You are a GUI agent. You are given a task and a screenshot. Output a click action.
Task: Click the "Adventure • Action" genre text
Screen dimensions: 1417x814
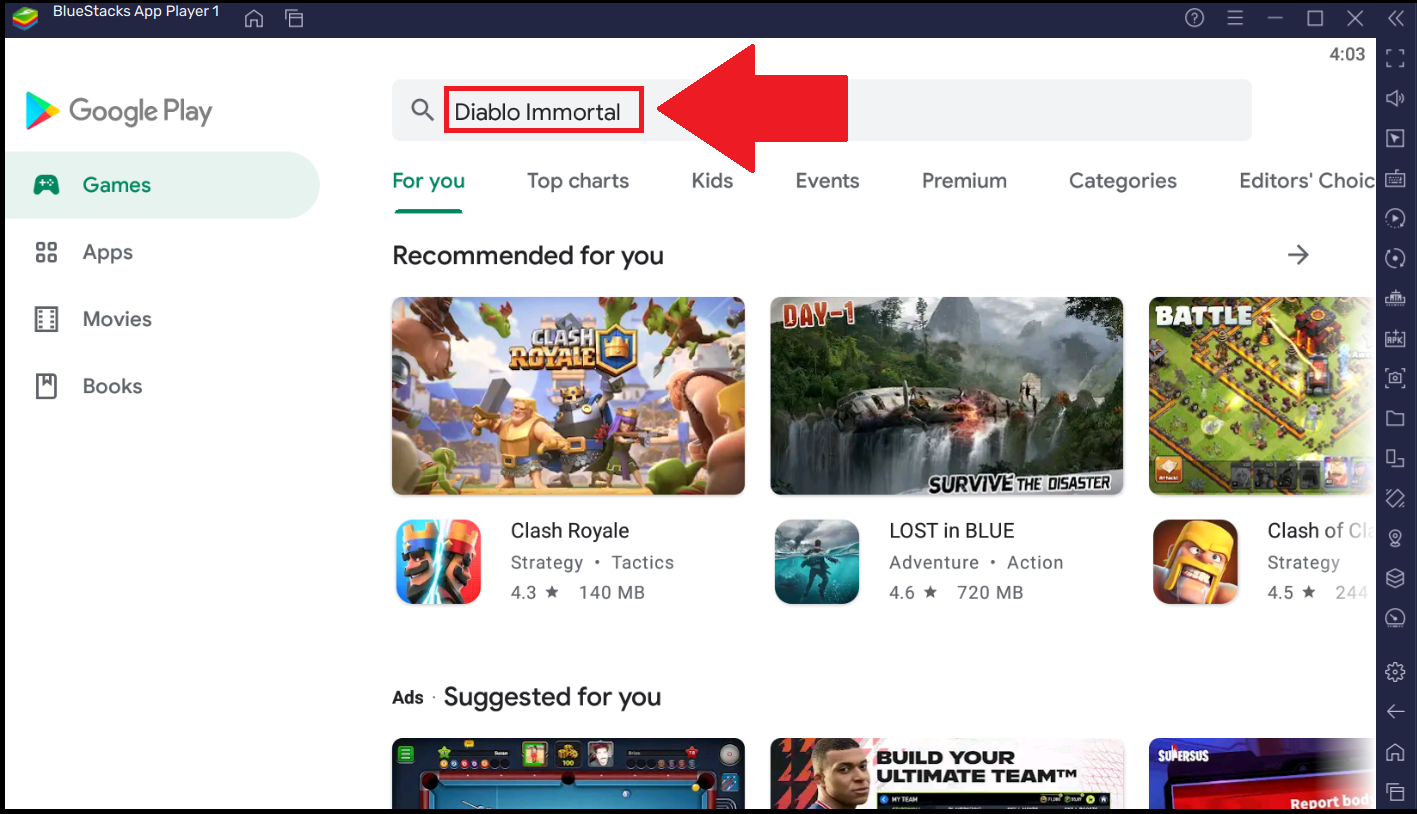pos(976,562)
